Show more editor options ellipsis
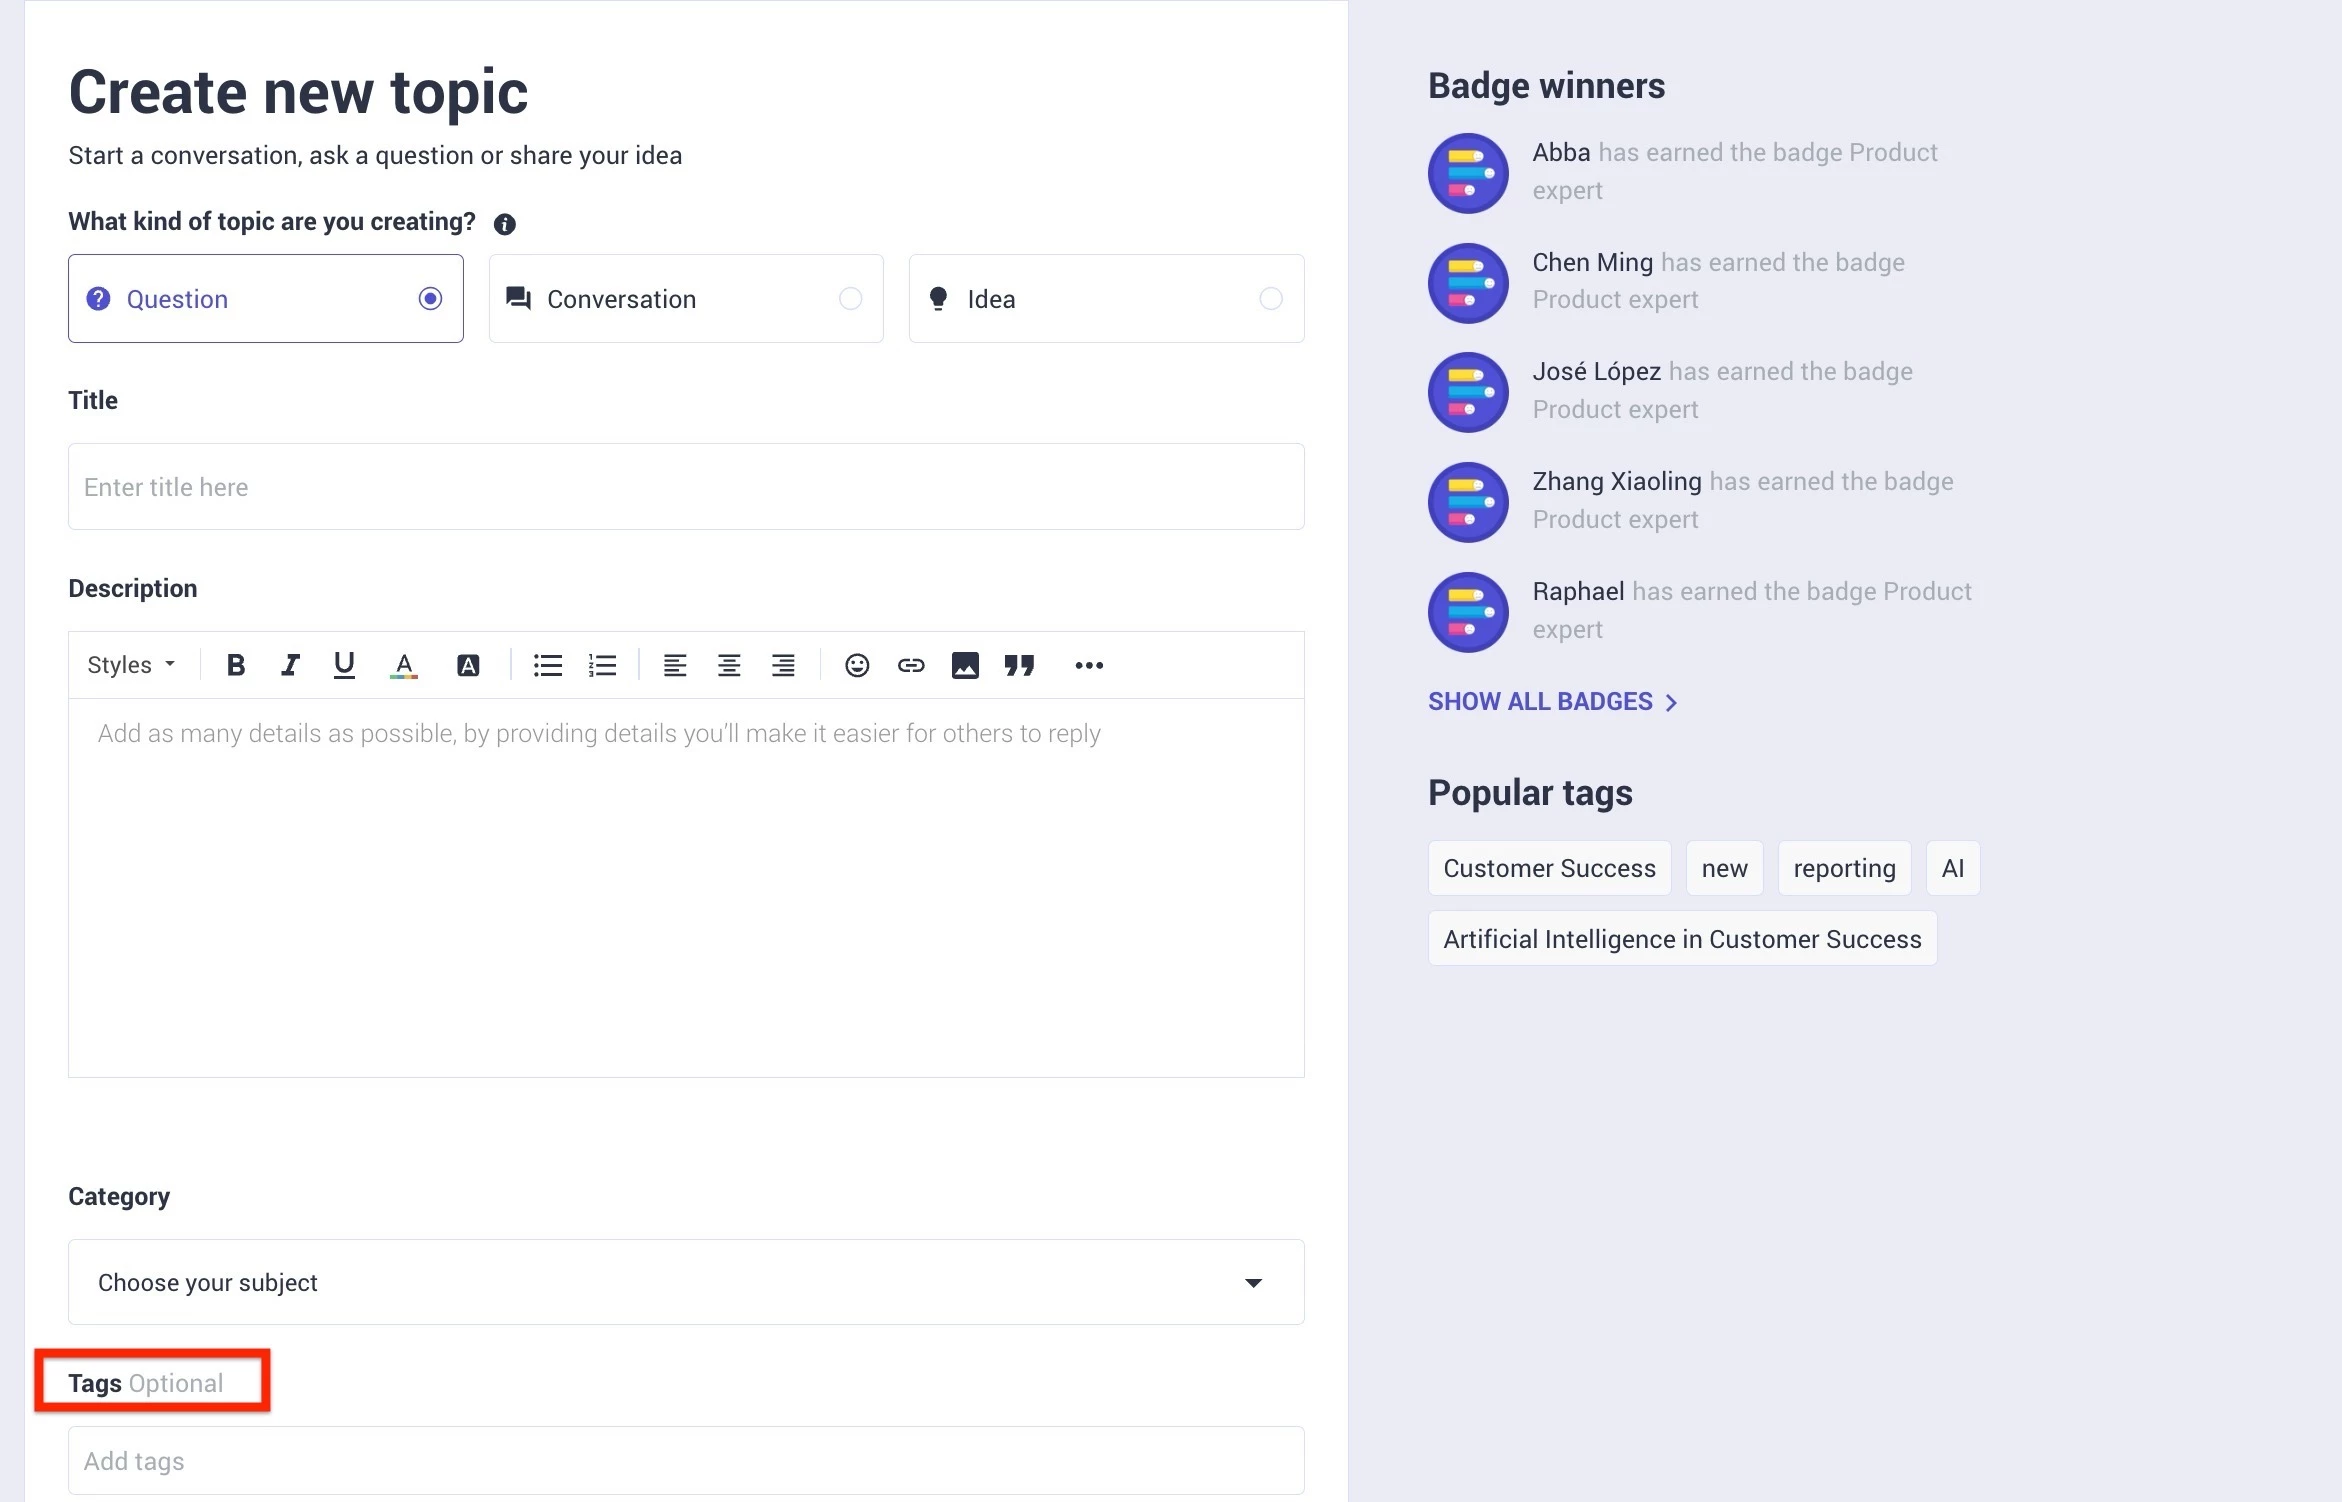The height and width of the screenshot is (1502, 2342). click(x=1089, y=665)
